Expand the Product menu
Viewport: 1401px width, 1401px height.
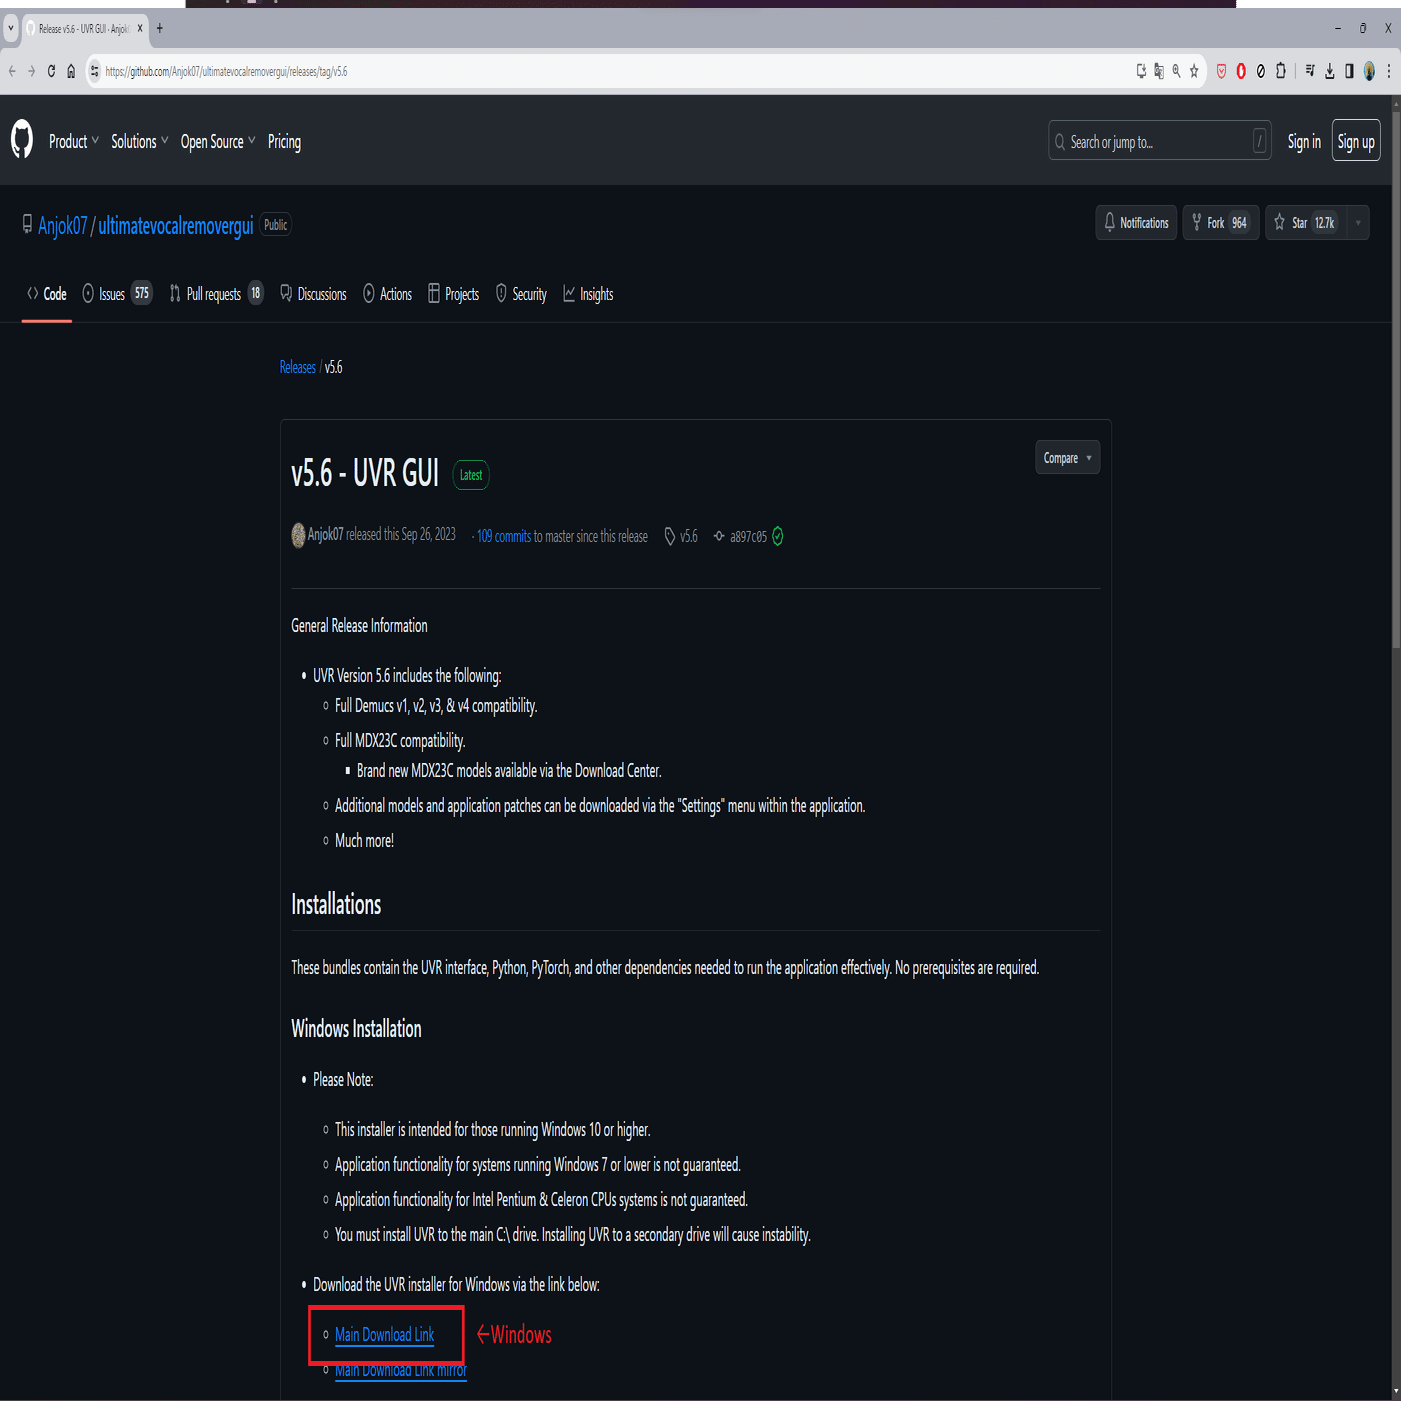click(x=74, y=141)
